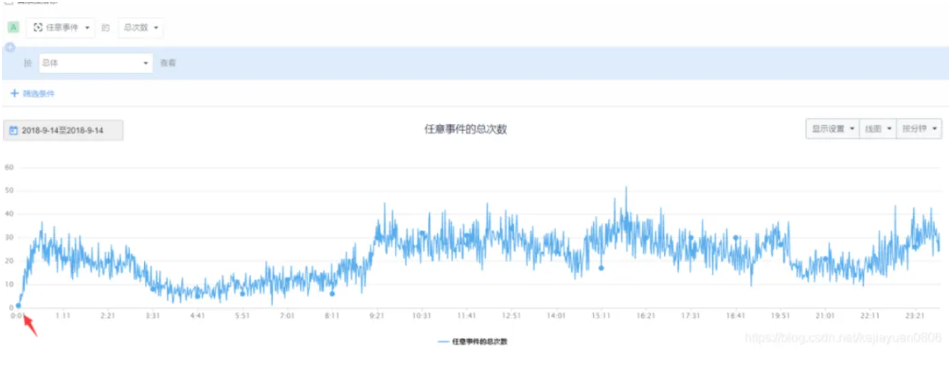Image resolution: width=949 pixels, height=385 pixels.
Task: Click the 查看 view text after group-by
Action: point(168,63)
